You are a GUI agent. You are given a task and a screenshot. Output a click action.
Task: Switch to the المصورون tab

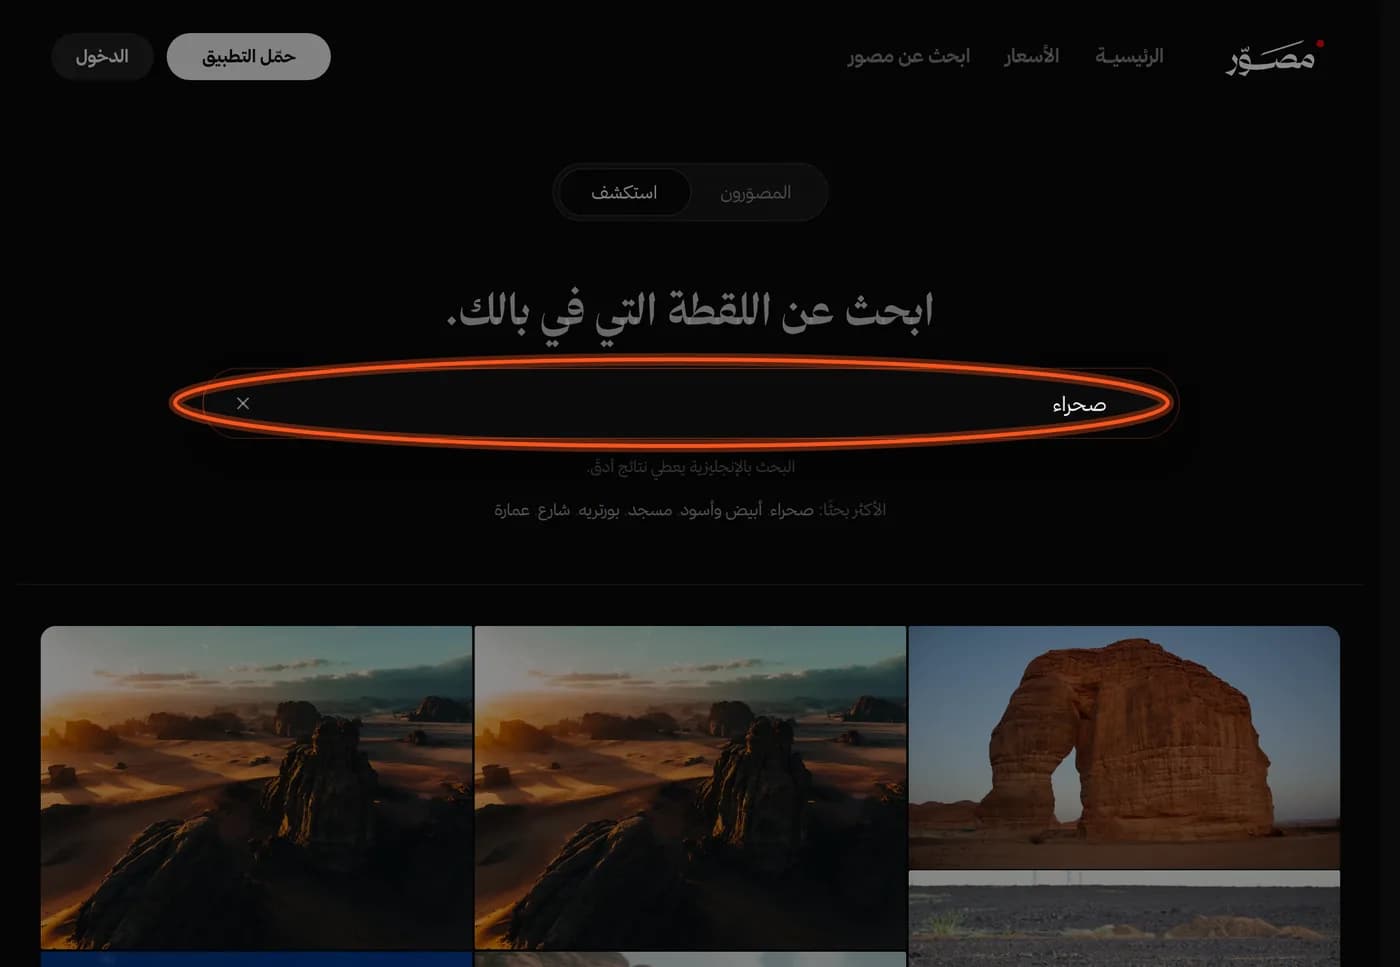click(756, 192)
